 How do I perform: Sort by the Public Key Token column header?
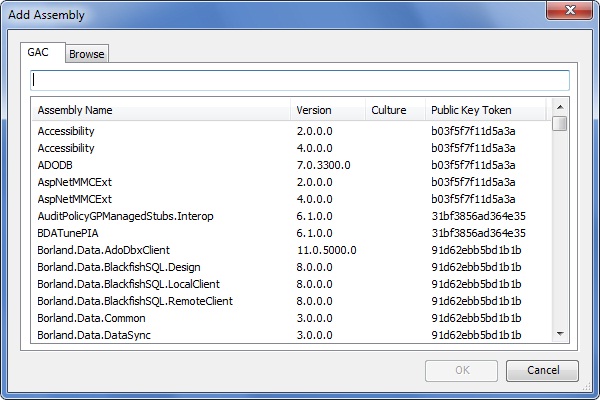coord(486,110)
